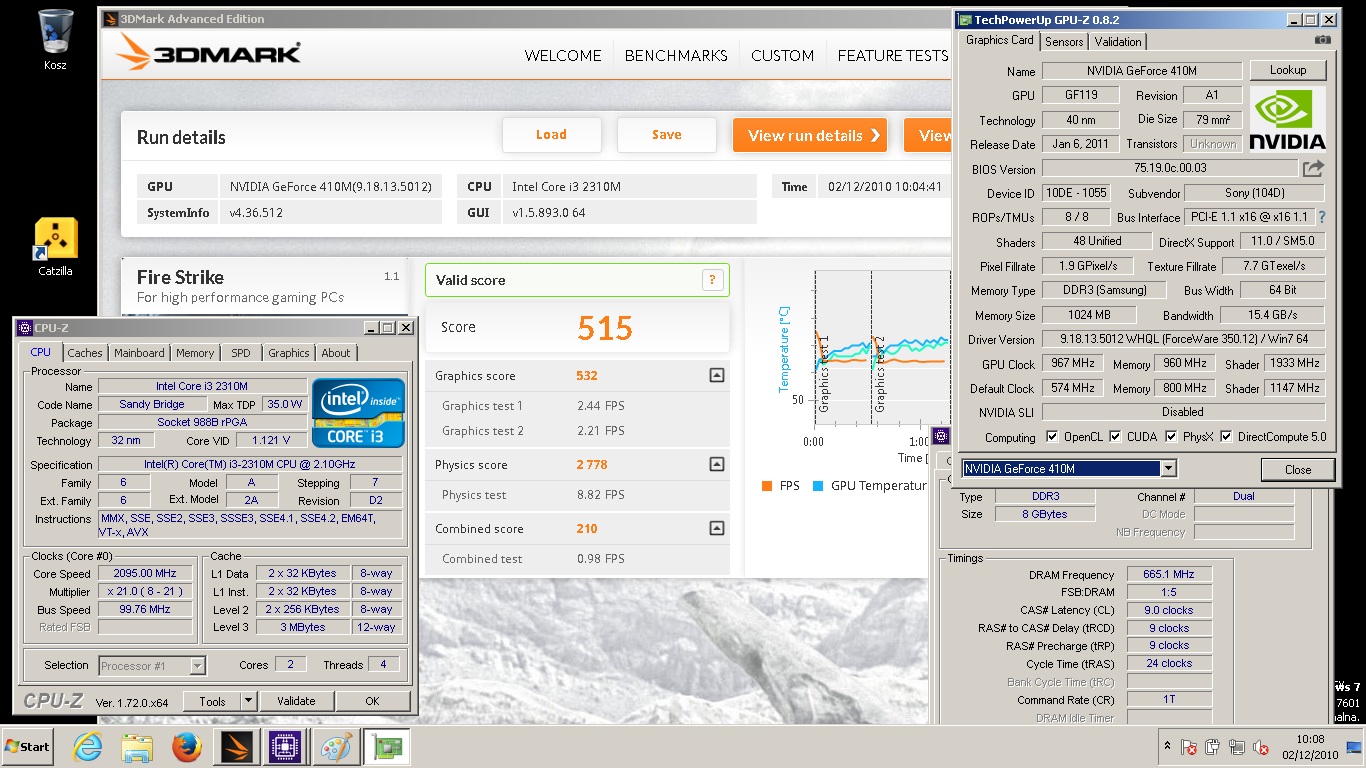Collapse the Combined score section
Image resolution: width=1366 pixels, height=768 pixels.
[716, 528]
